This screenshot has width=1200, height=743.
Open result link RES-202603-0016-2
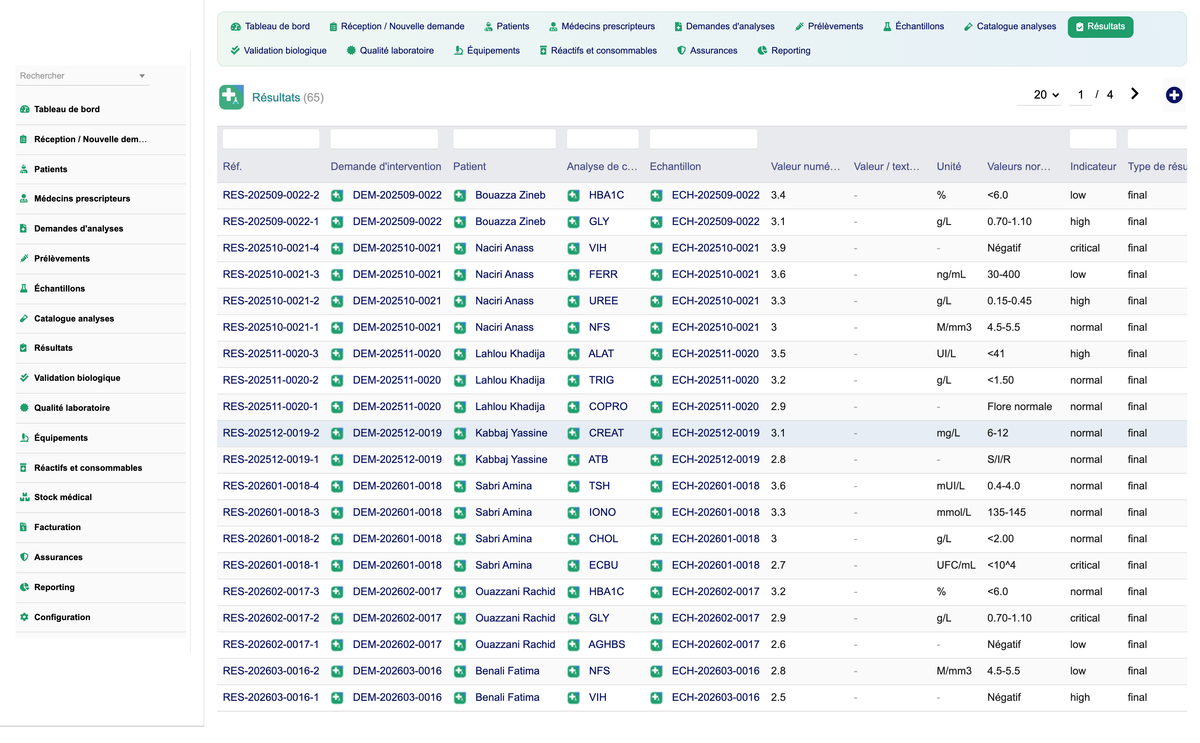click(271, 671)
